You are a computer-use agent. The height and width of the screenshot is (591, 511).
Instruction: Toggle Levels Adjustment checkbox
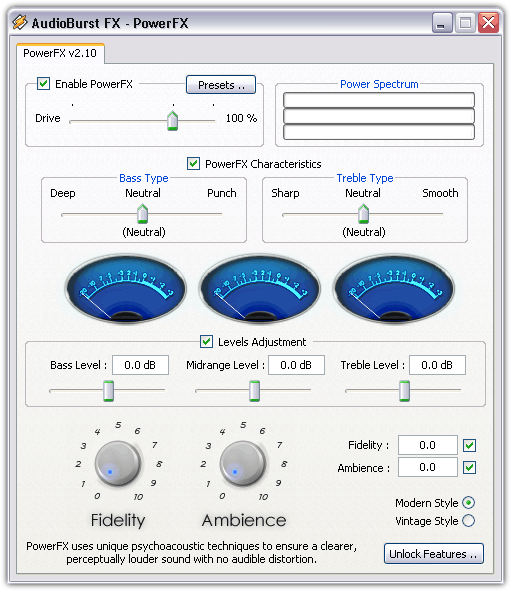(x=206, y=341)
